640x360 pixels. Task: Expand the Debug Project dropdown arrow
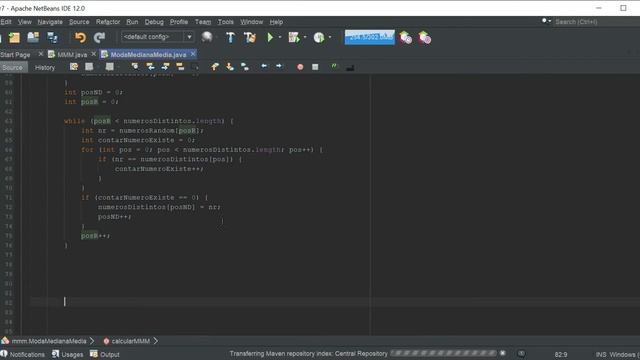click(305, 38)
